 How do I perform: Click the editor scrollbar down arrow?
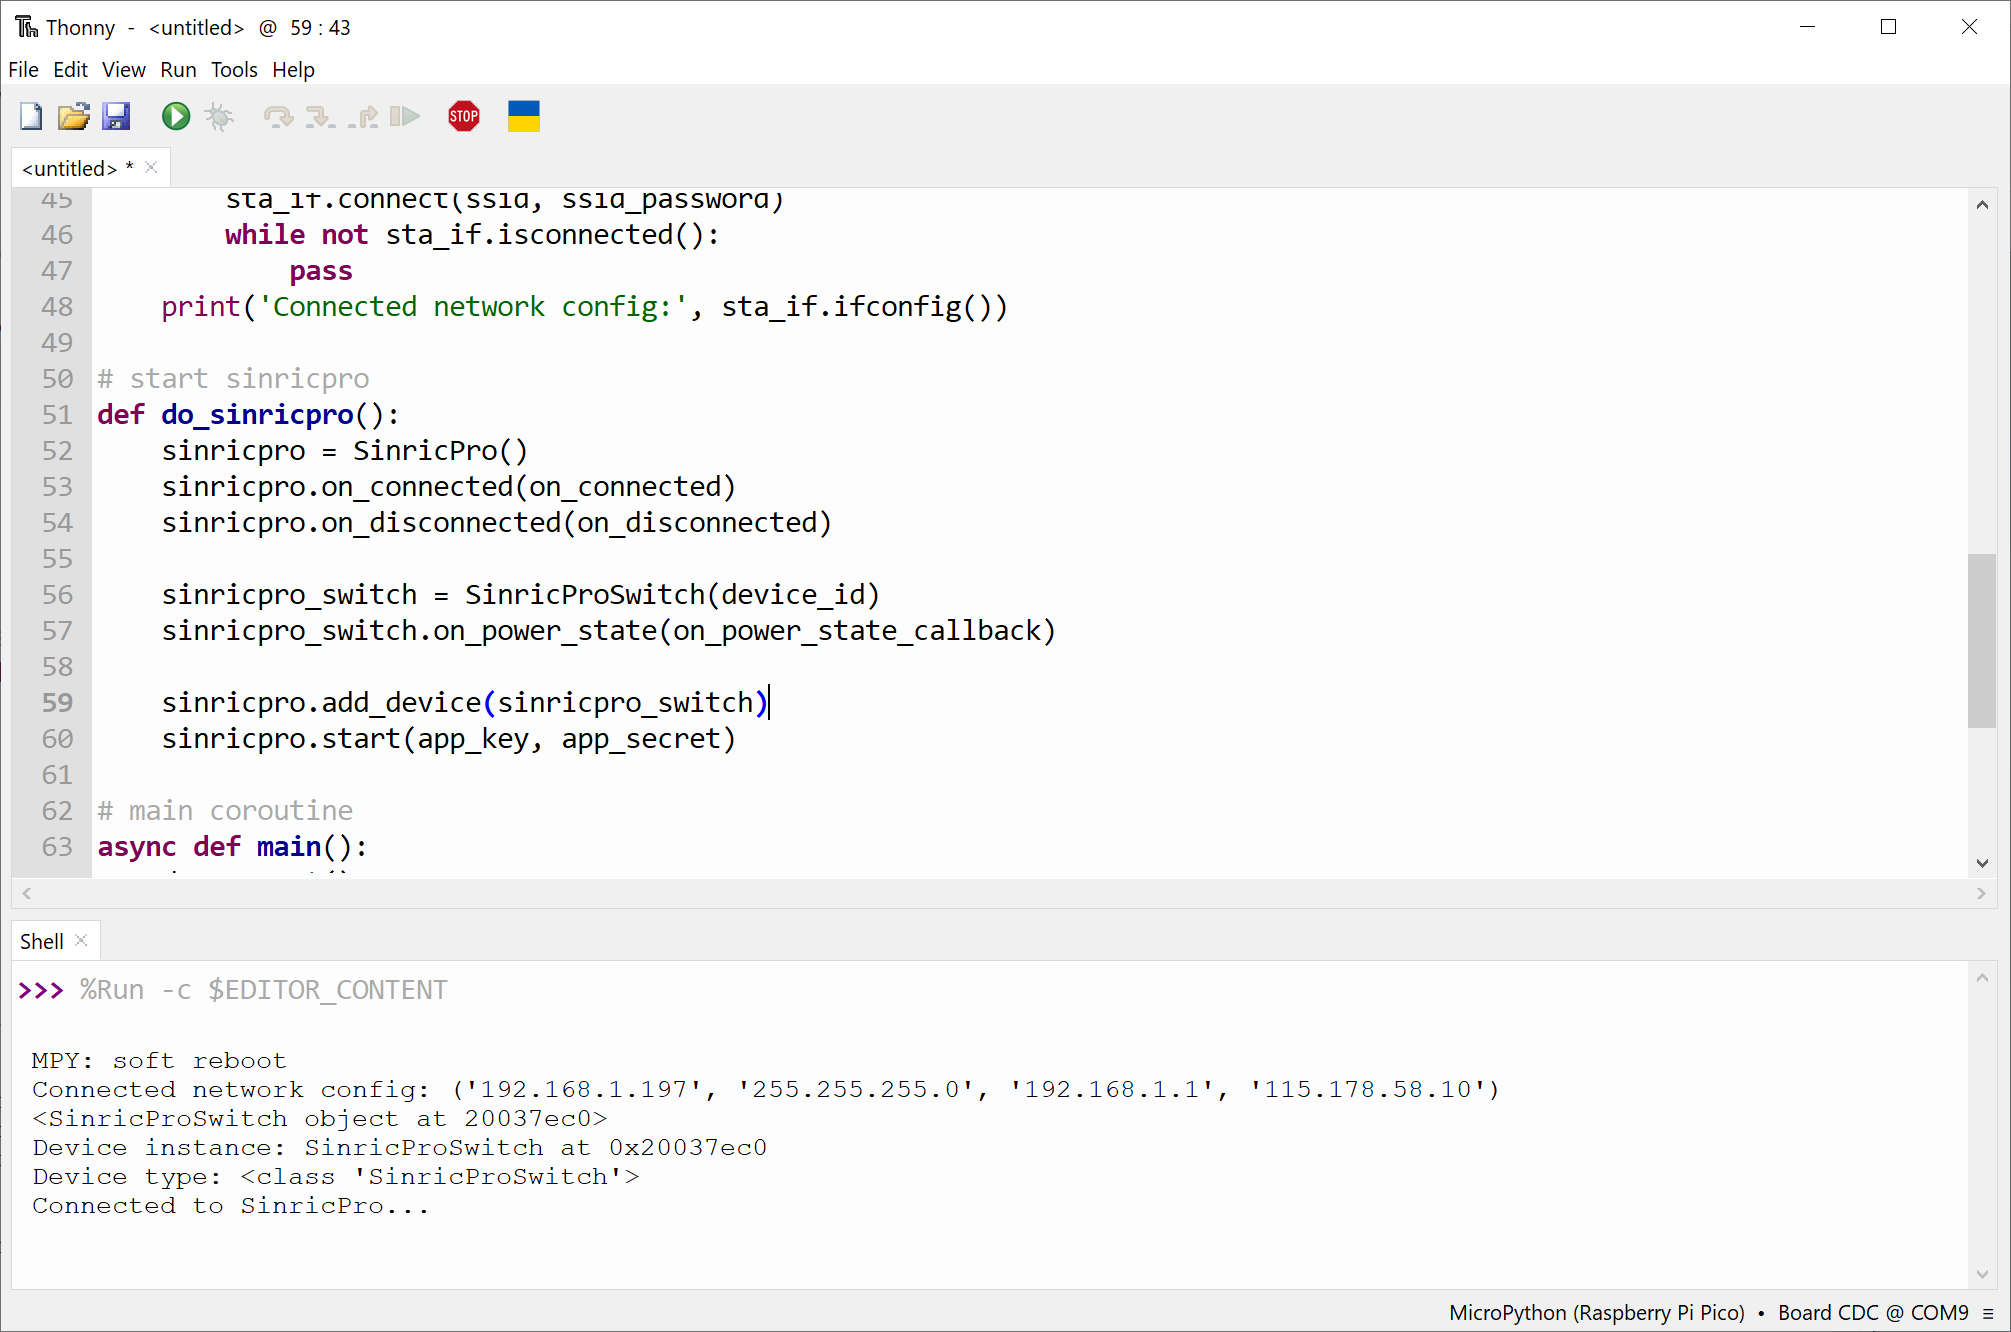click(1982, 863)
